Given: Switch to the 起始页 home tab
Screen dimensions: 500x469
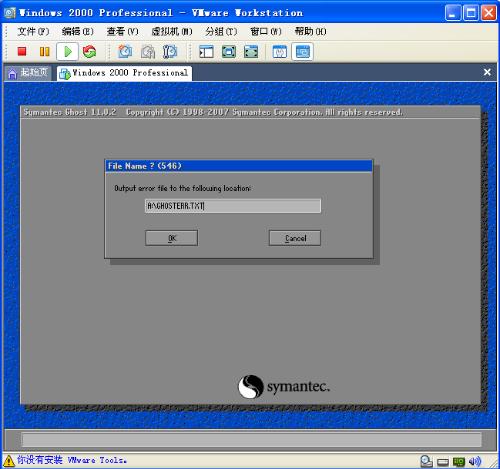Looking at the screenshot, I should [28, 73].
